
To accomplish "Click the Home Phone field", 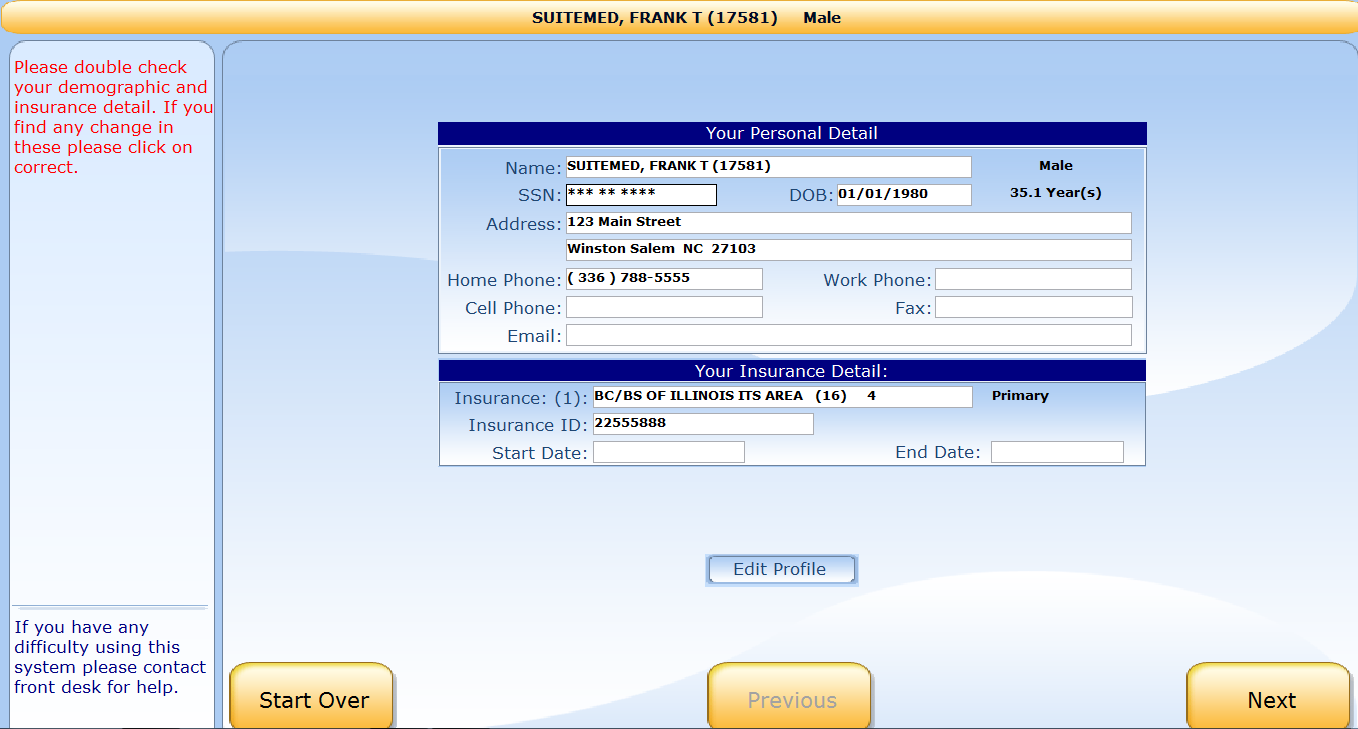I will (664, 279).
